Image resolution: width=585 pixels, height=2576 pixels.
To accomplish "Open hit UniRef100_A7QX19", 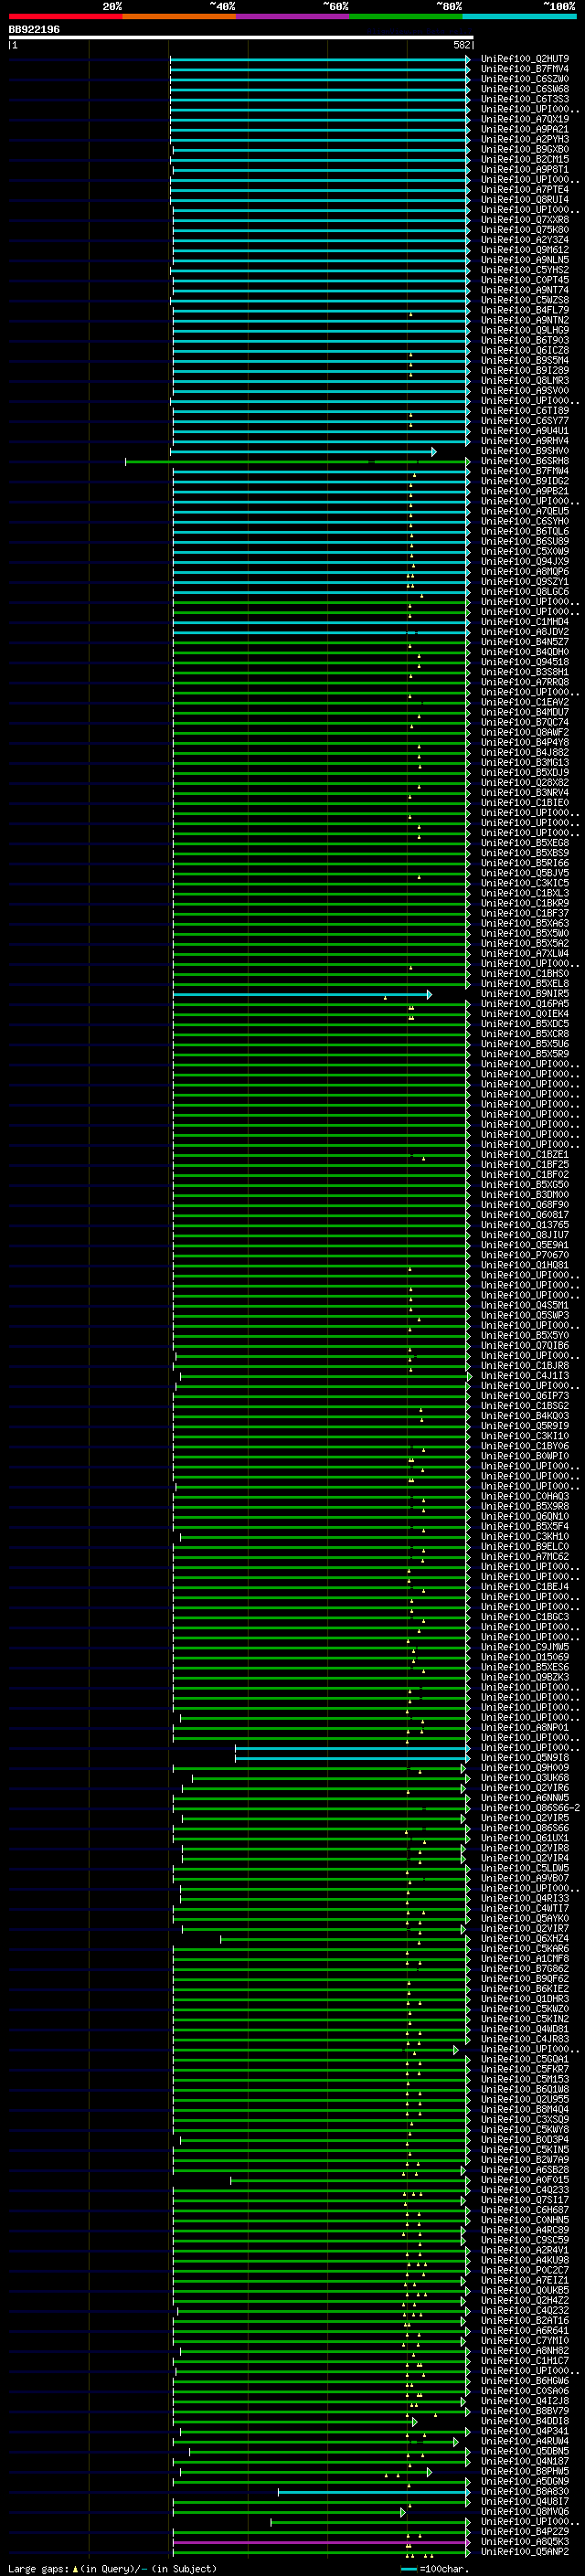I will [525, 119].
